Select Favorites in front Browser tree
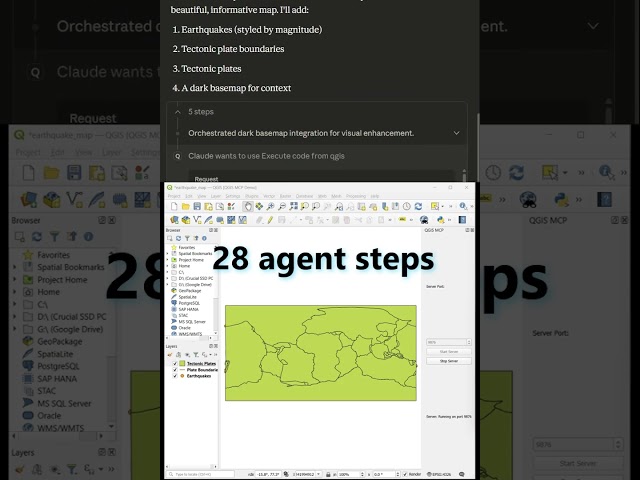640x480 pixels. point(187,247)
